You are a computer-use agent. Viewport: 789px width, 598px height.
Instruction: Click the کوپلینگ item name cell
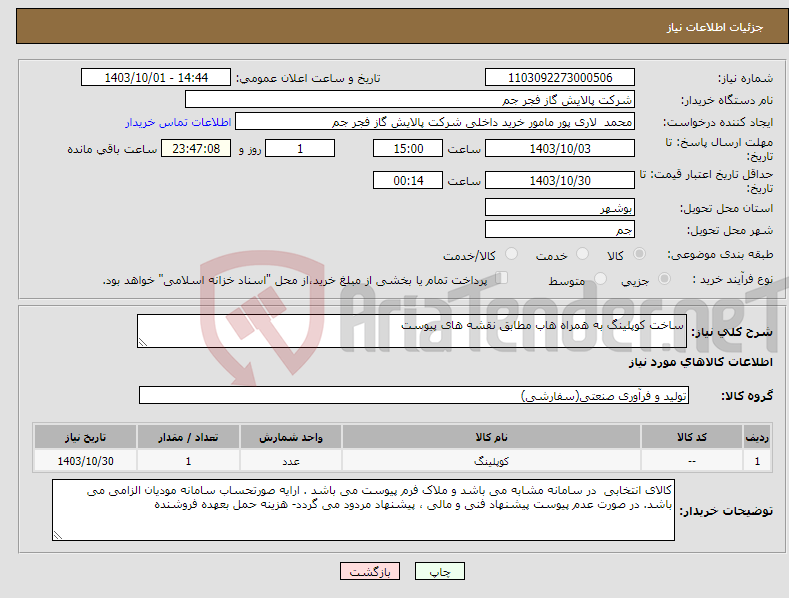pos(491,461)
